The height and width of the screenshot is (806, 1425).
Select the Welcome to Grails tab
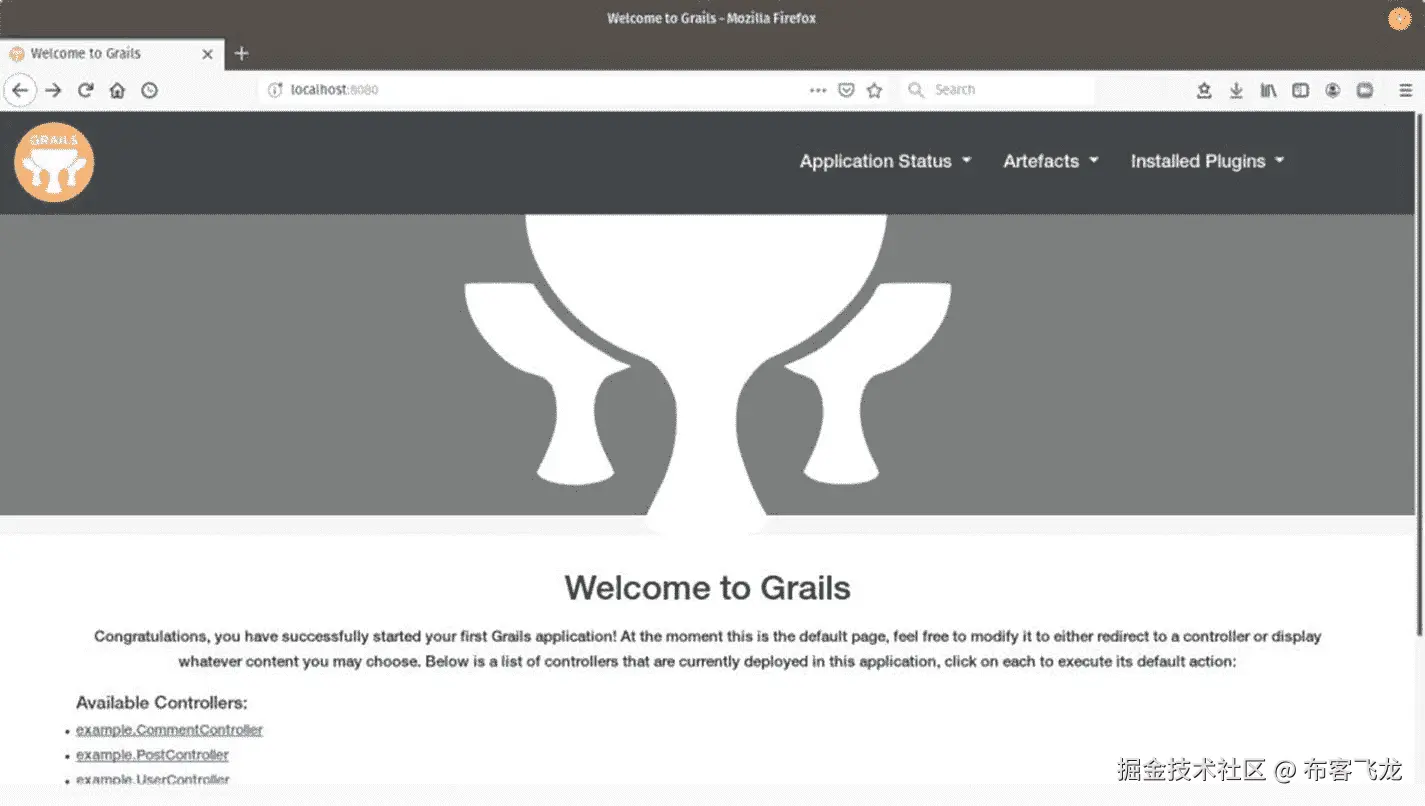(x=112, y=54)
